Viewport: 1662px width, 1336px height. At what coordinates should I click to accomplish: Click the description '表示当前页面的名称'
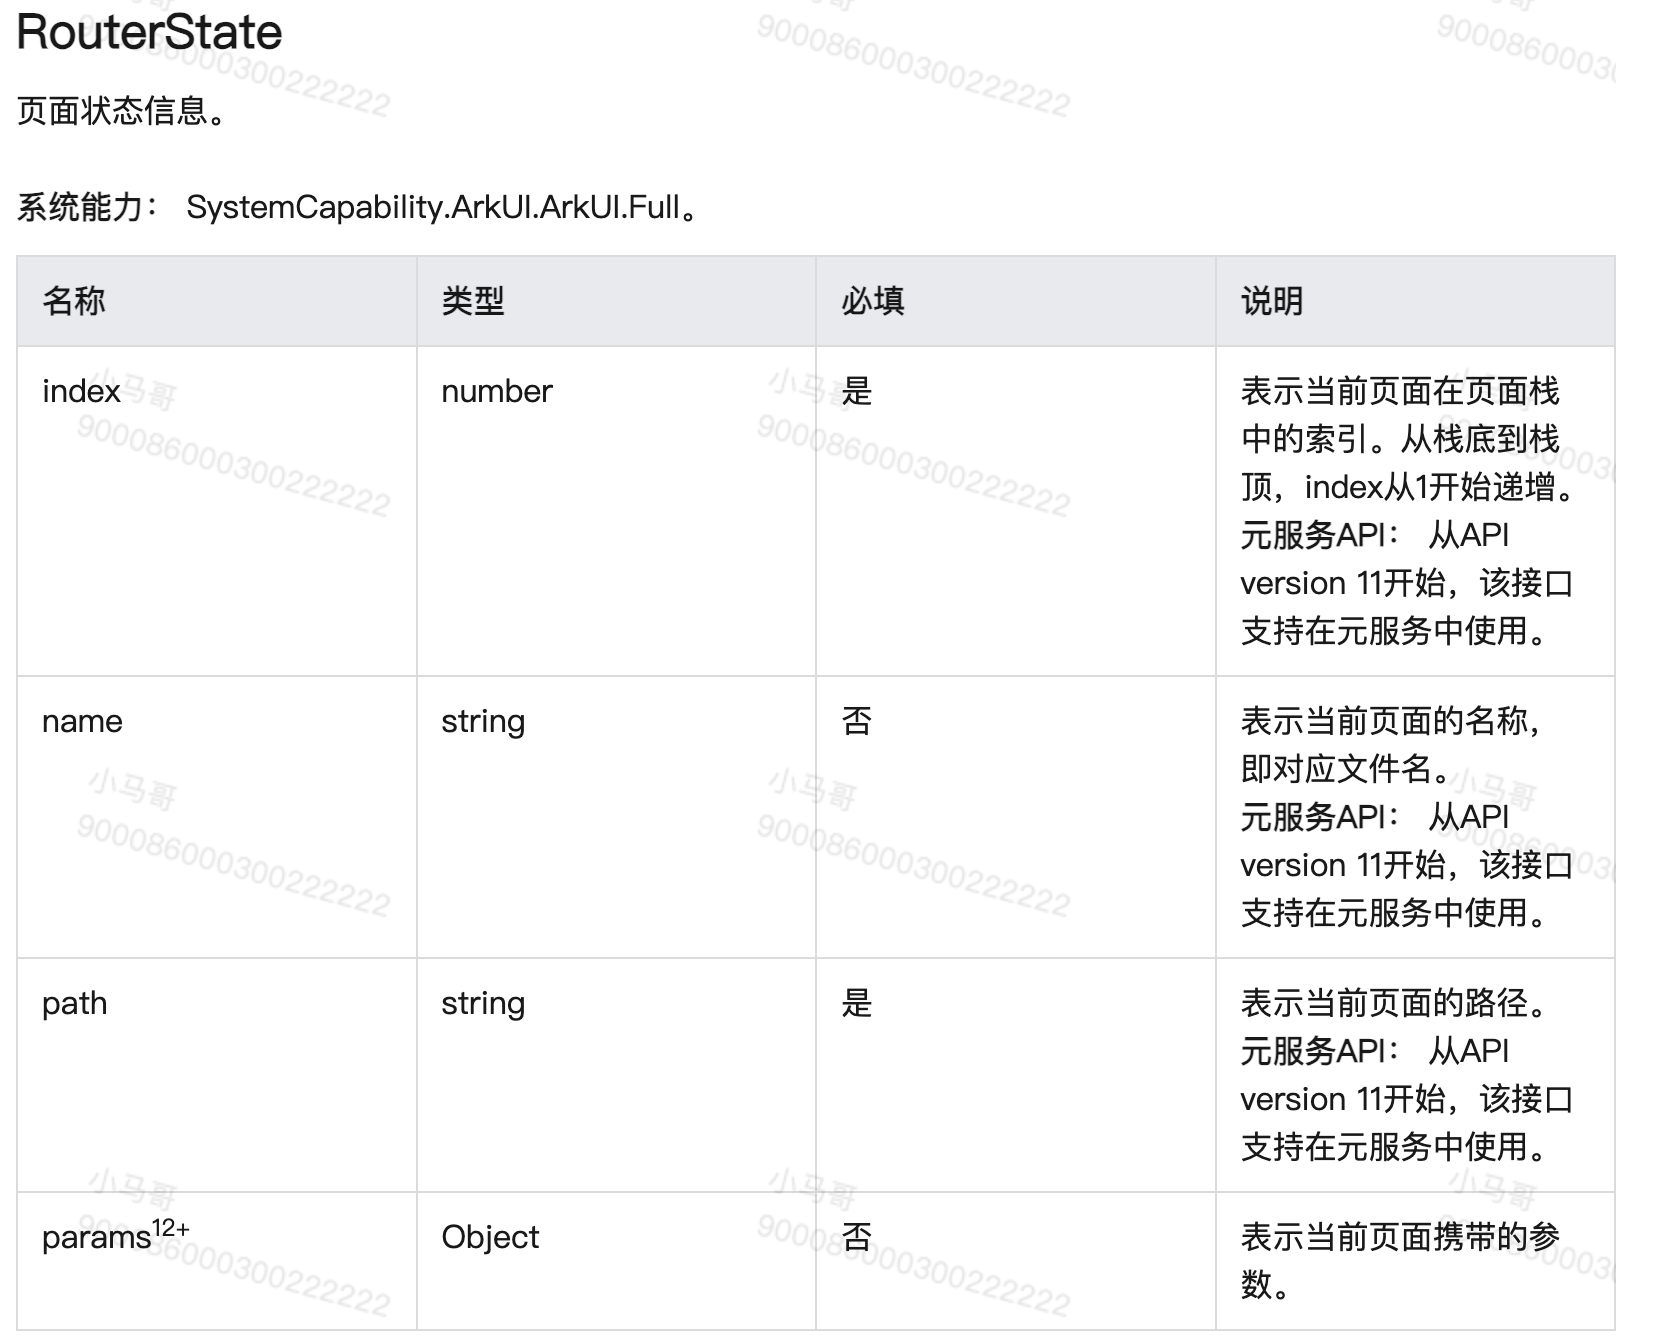tap(1384, 720)
